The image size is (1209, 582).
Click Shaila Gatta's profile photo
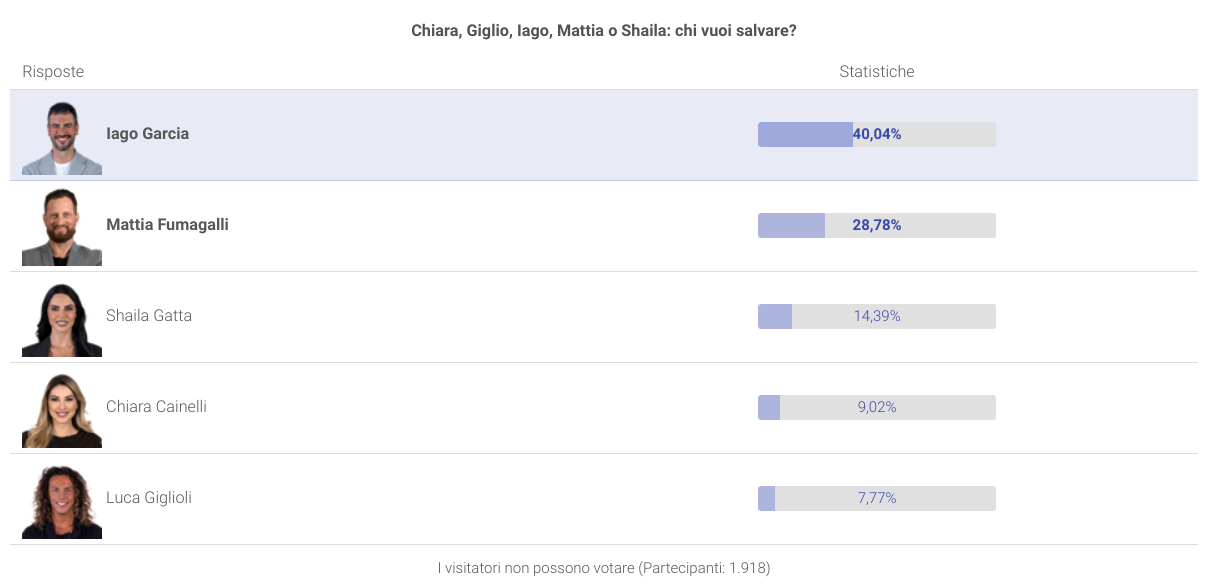[x=62, y=317]
